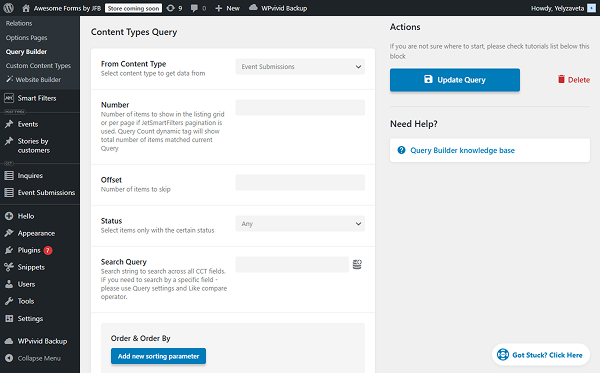This screenshot has height=373, width=600.
Task: Click the WPvivid Backup cloud icon in sidebar
Action: (9, 341)
